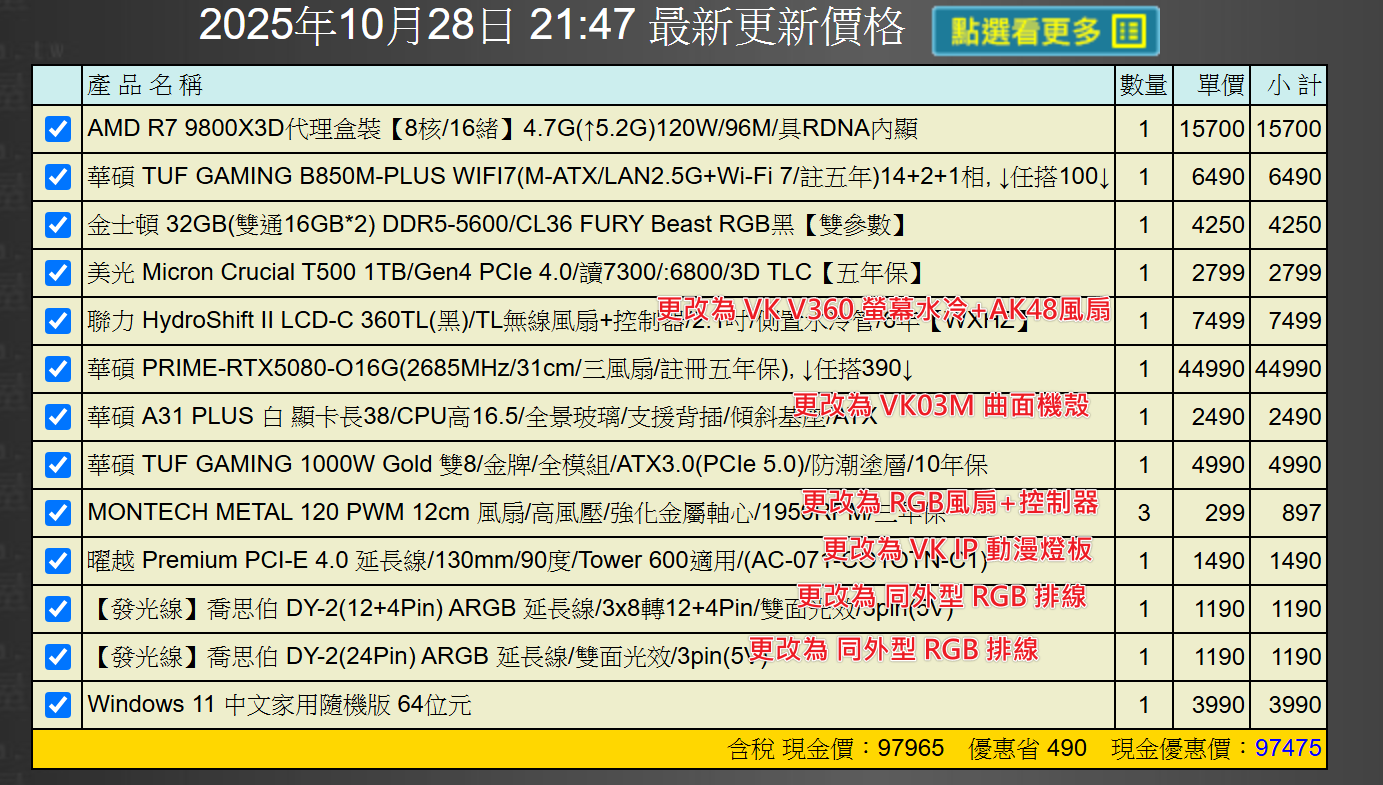Click quantity 1 in the Windows 11 row
The width and height of the screenshot is (1383, 785).
coord(1144,706)
